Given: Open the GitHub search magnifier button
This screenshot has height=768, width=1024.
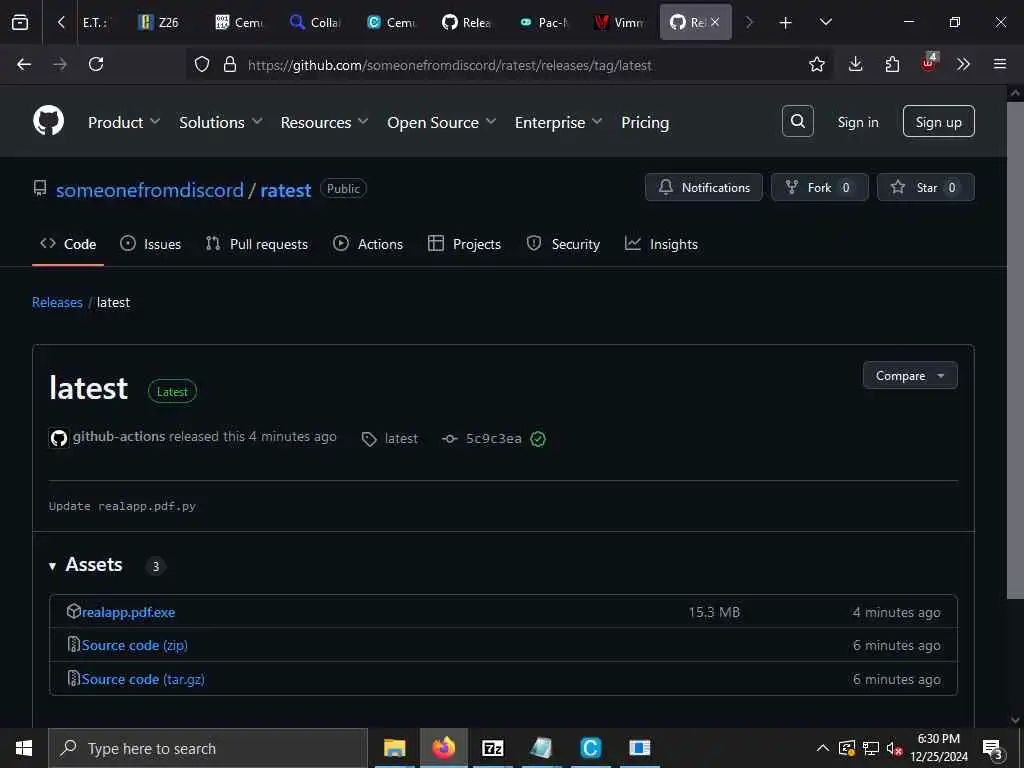Looking at the screenshot, I should [x=797, y=121].
